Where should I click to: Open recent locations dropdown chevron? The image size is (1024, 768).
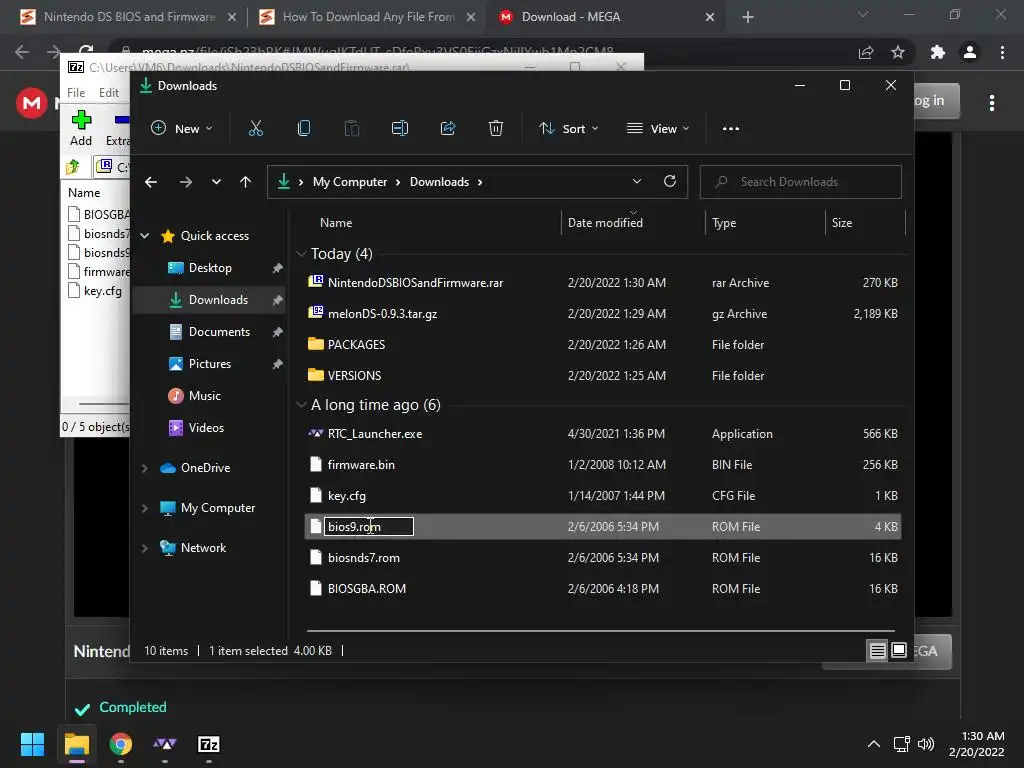pyautogui.click(x=216, y=182)
